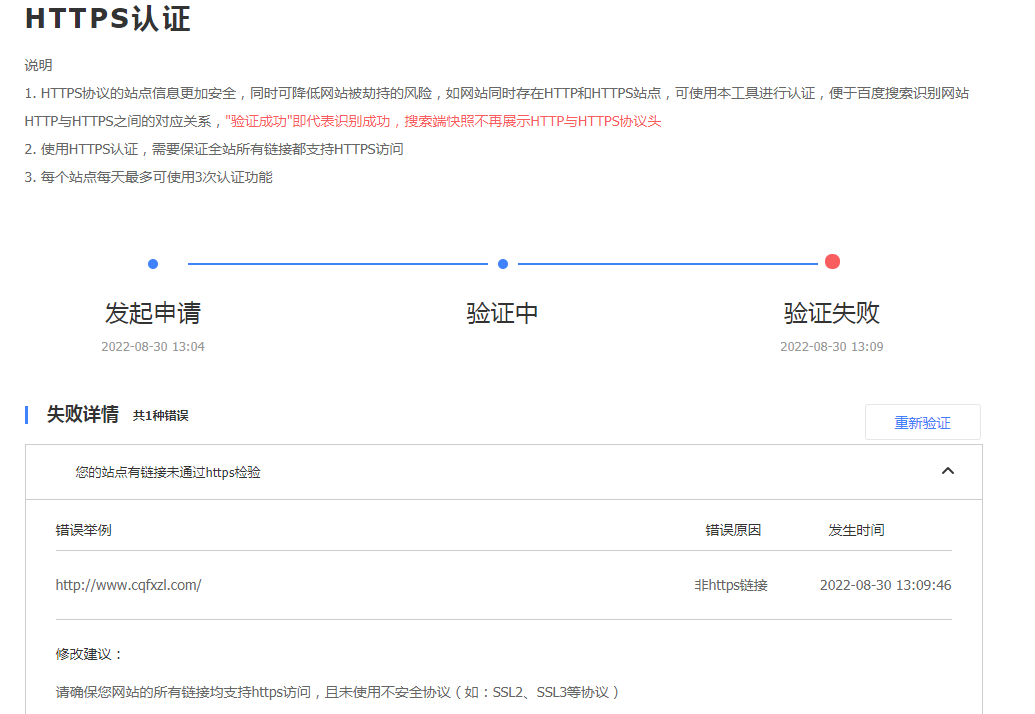Select the 验证中 step label
Screen dimensions: 1035x714
coord(503,313)
